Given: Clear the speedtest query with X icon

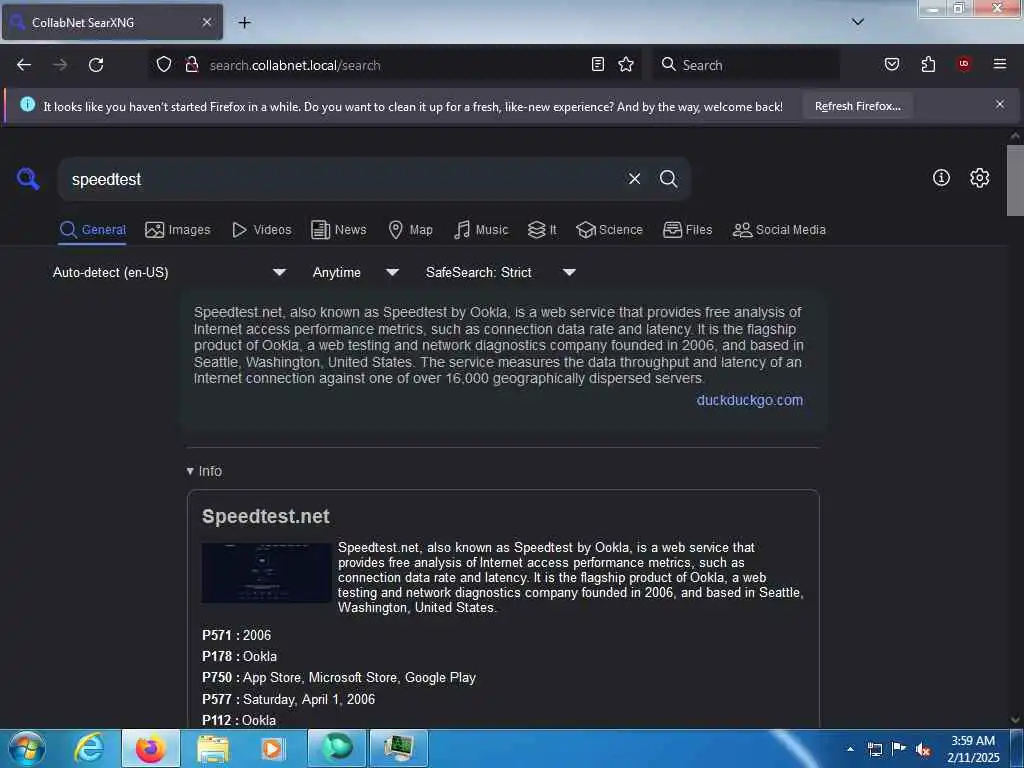Looking at the screenshot, I should pos(634,178).
